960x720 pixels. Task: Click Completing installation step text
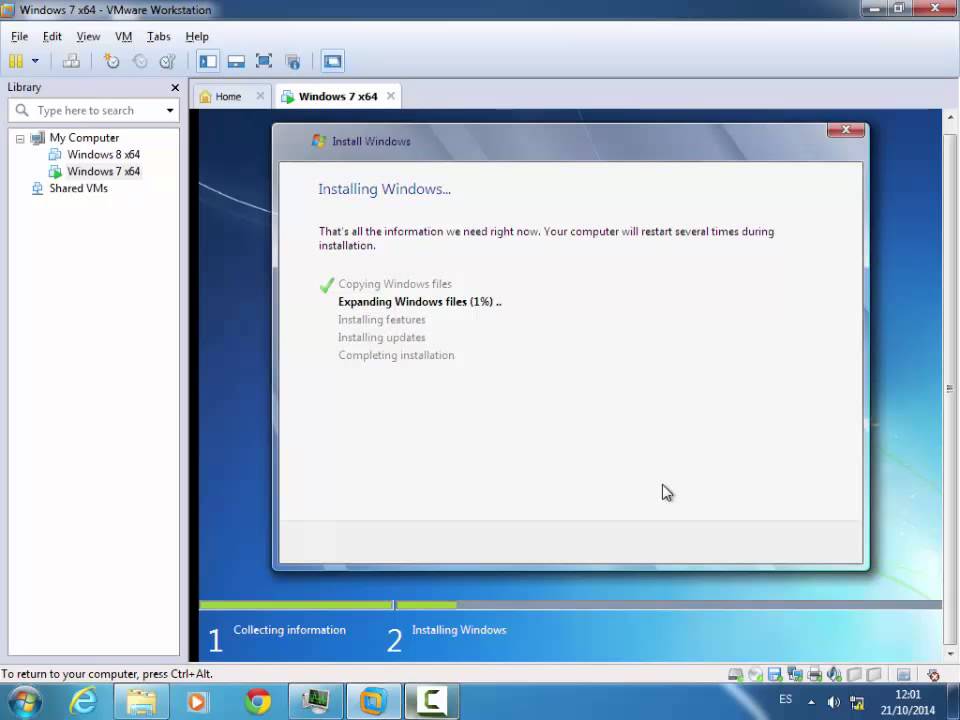[x=396, y=355]
